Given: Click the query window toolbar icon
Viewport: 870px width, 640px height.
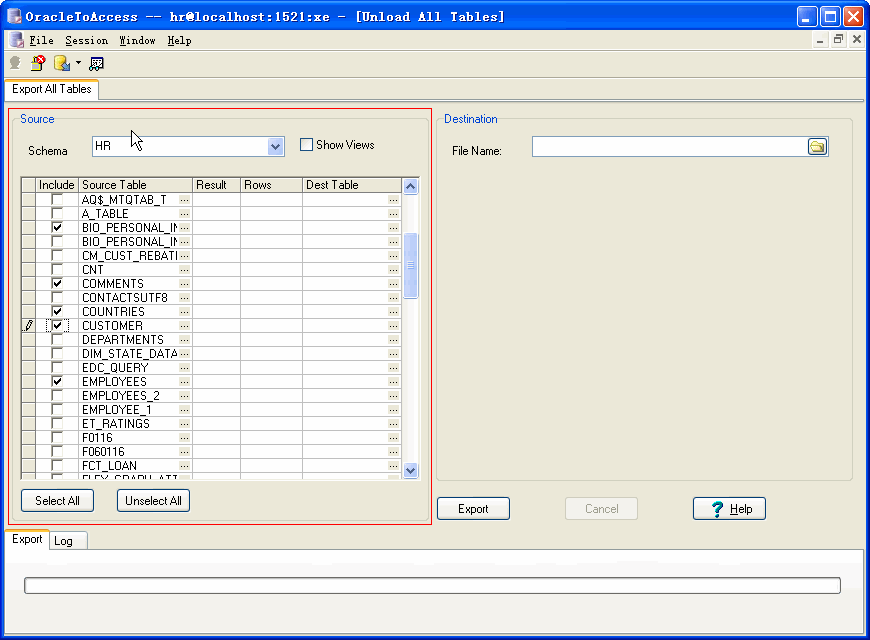Looking at the screenshot, I should tap(96, 64).
